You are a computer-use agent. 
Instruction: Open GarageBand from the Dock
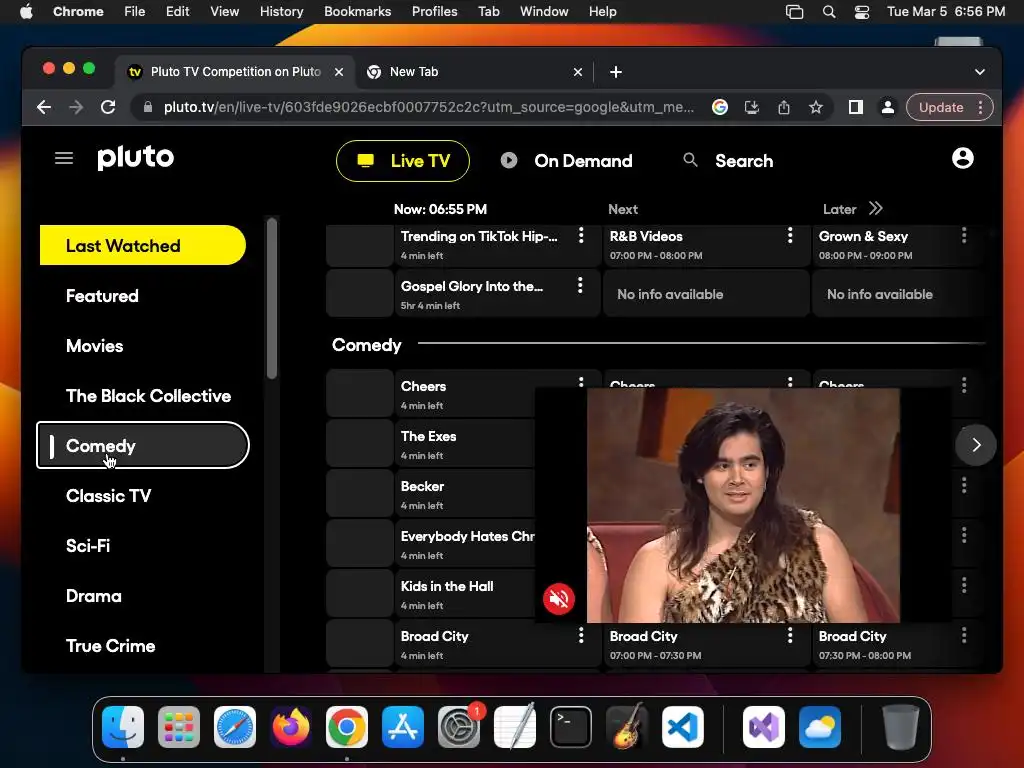pos(627,727)
